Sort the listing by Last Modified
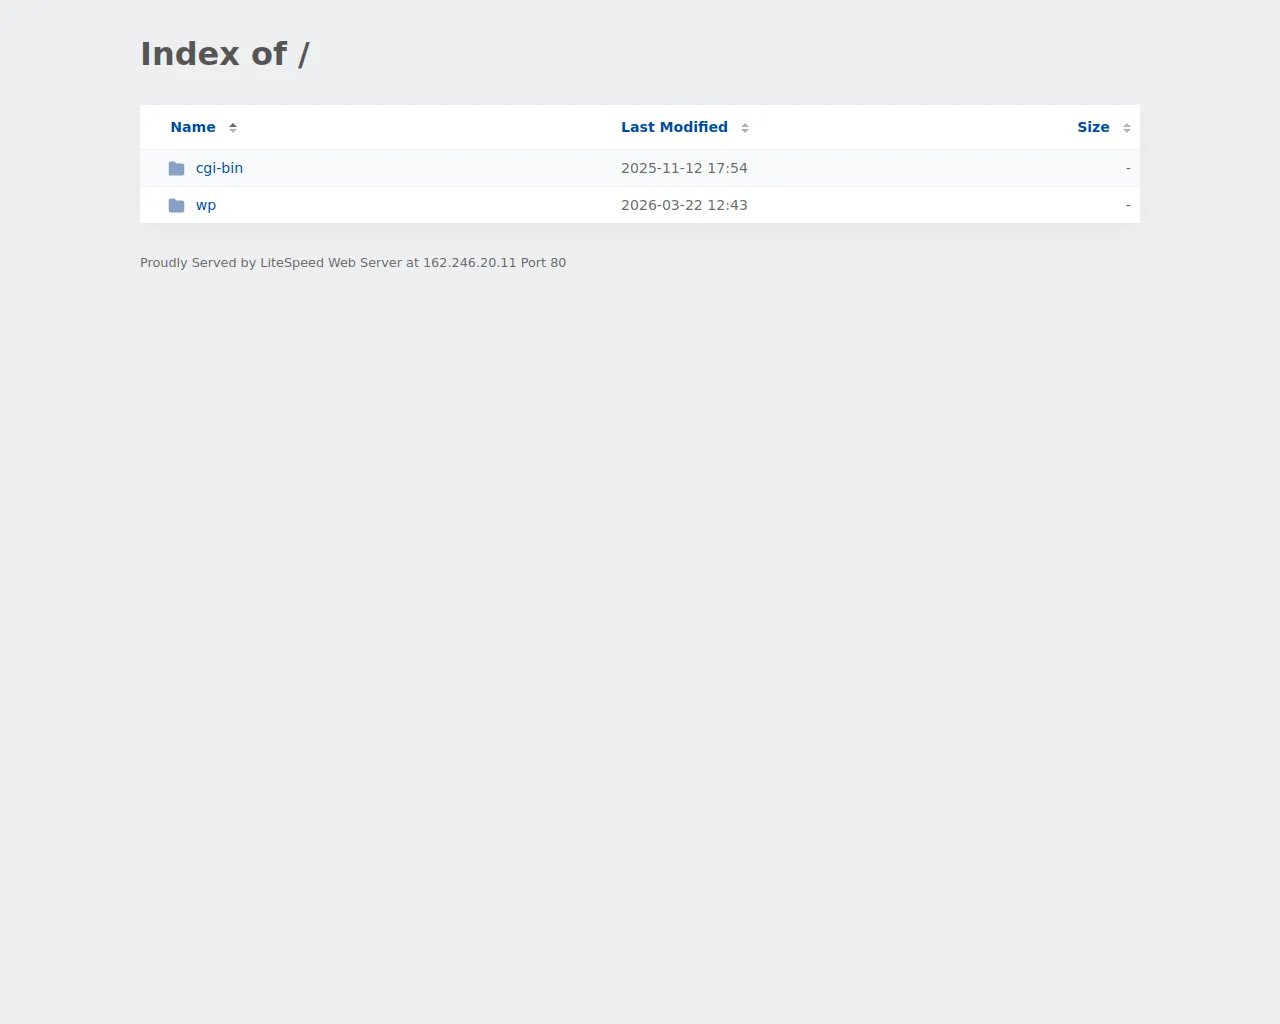1280x1024 pixels. pyautogui.click(x=674, y=127)
